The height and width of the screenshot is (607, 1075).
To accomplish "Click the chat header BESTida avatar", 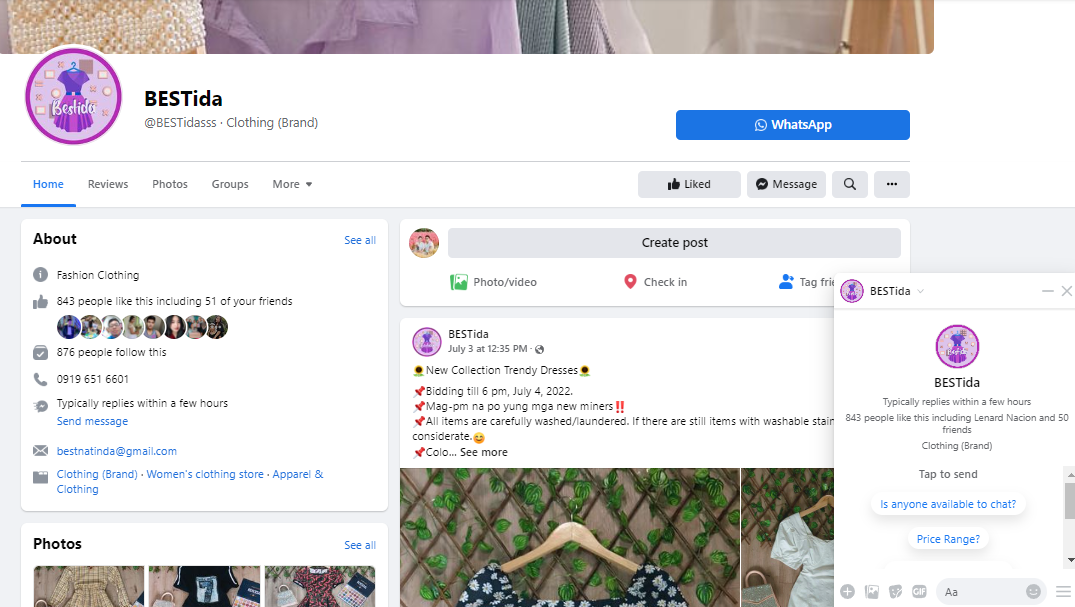I will (852, 291).
